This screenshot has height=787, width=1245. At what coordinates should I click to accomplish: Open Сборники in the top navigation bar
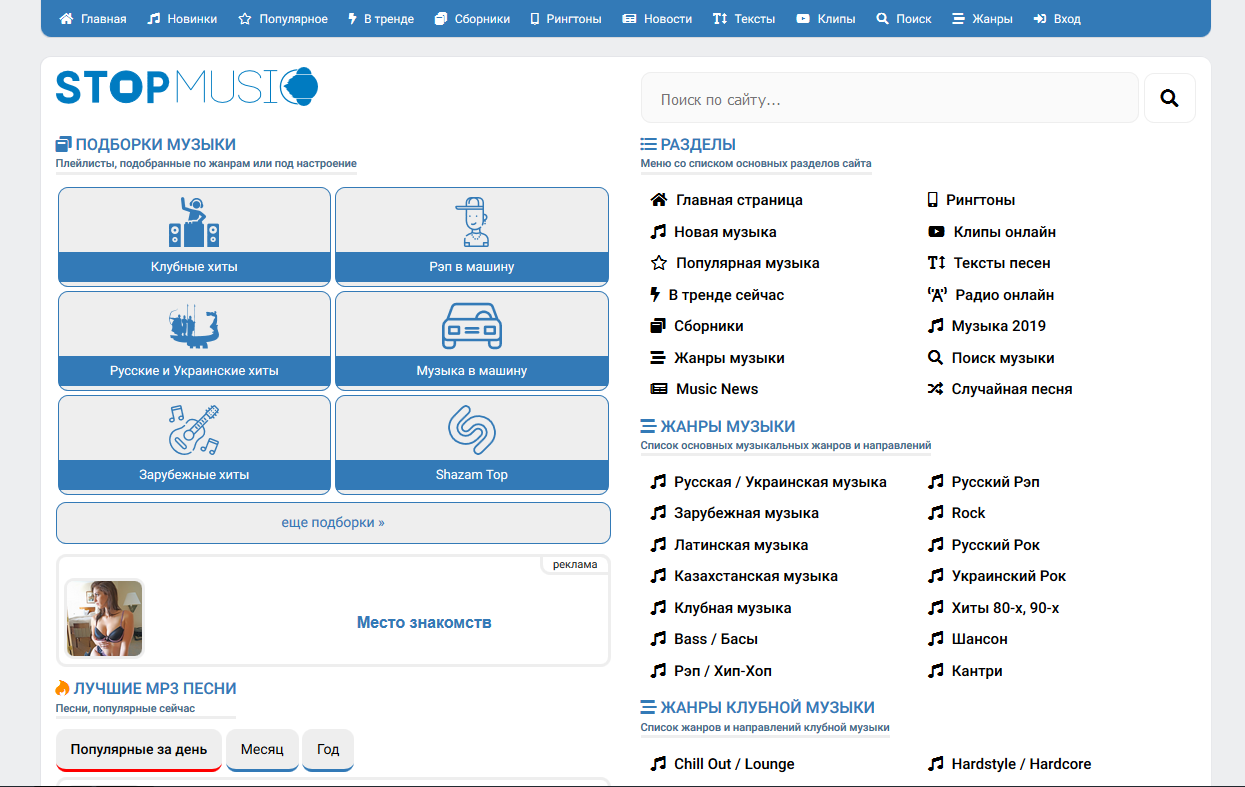(472, 19)
